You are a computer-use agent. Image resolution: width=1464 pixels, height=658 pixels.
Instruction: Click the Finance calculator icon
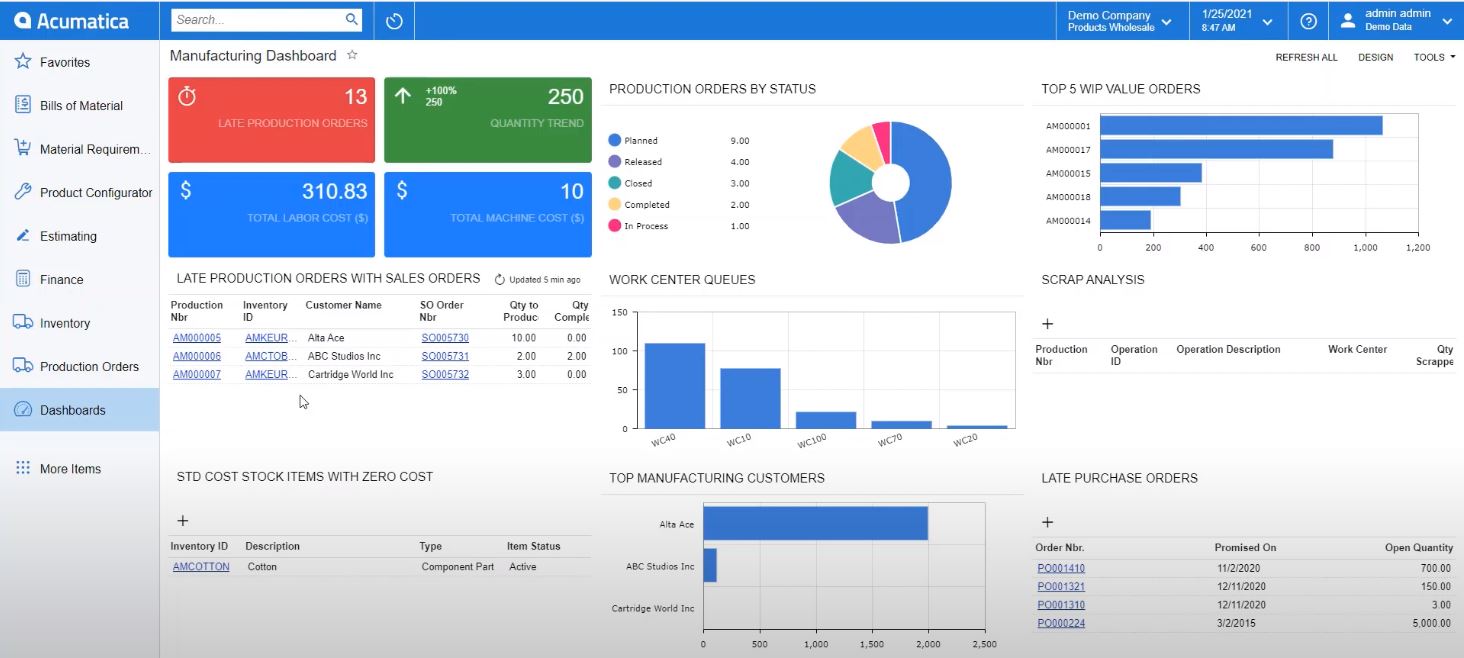[x=23, y=279]
